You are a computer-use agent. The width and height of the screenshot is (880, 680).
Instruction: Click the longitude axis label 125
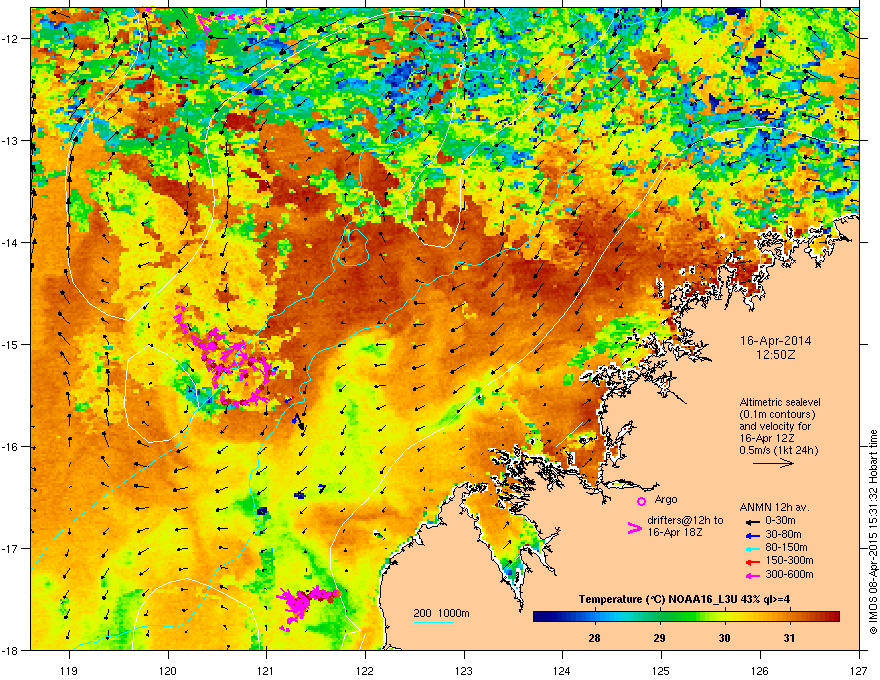[x=661, y=670]
